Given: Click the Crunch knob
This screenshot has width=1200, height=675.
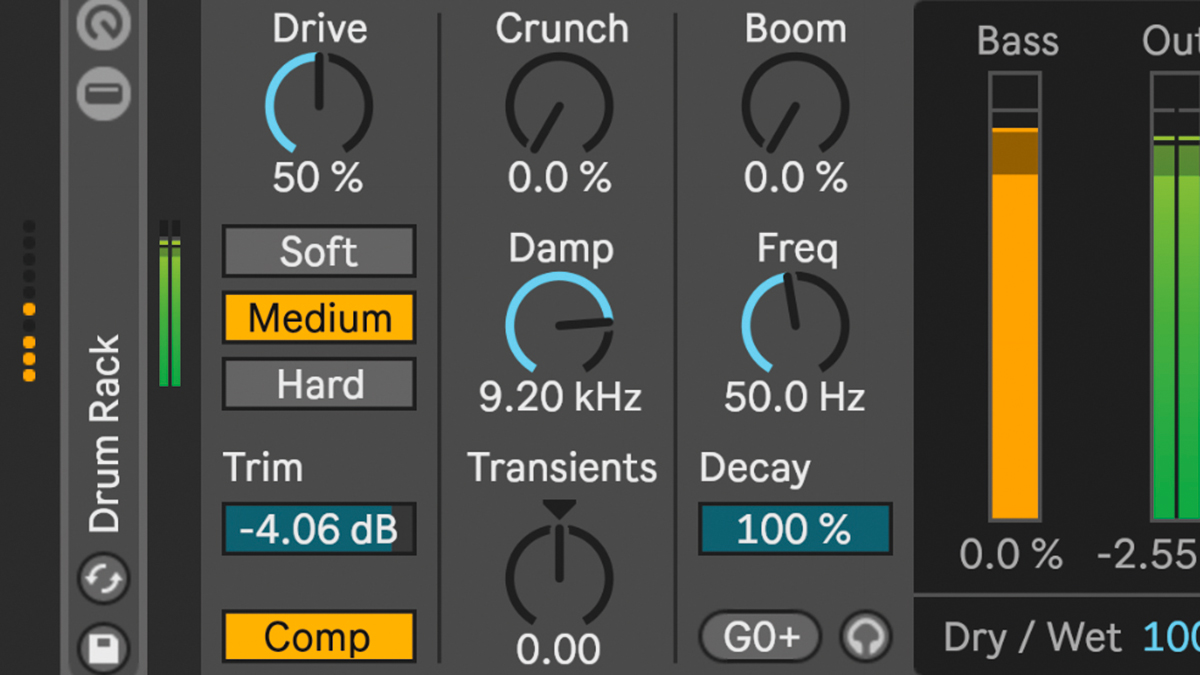Looking at the screenshot, I should click(x=559, y=104).
